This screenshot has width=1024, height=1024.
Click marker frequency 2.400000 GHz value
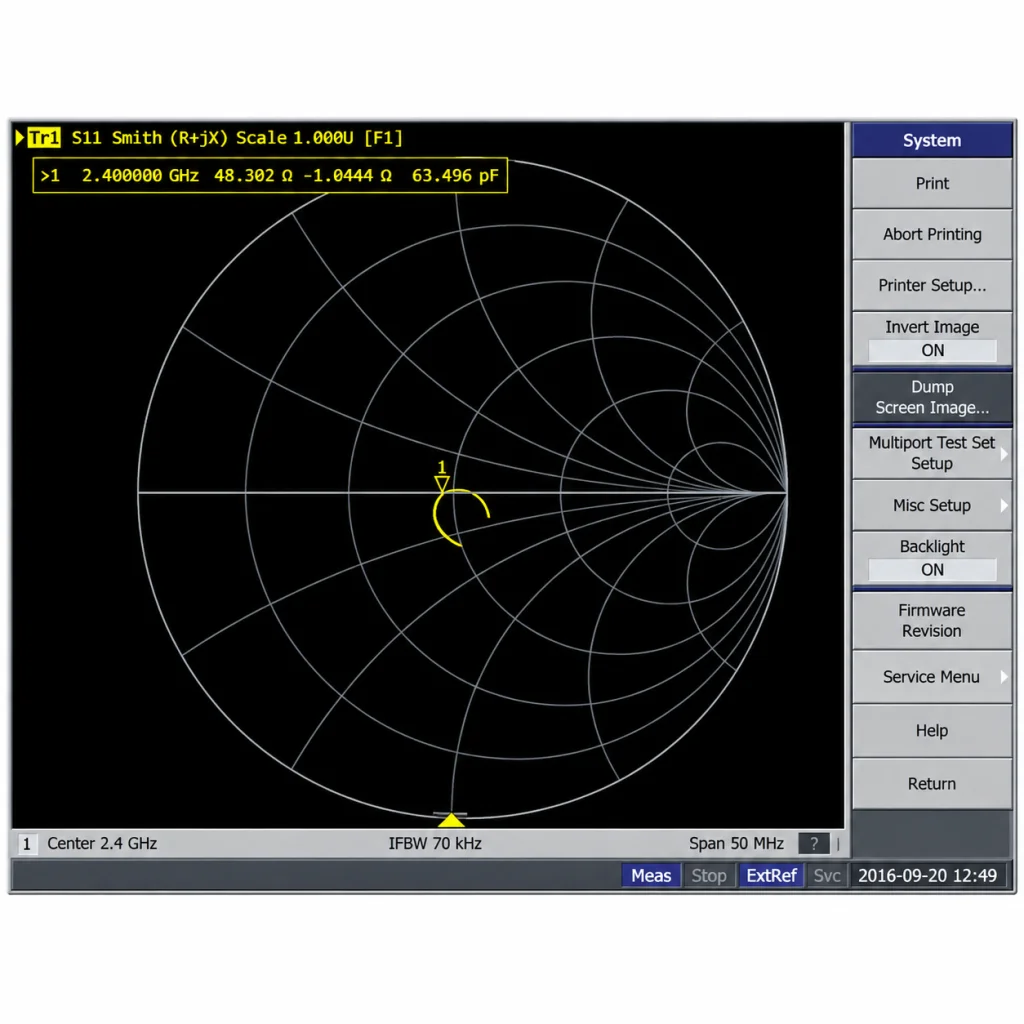(140, 176)
